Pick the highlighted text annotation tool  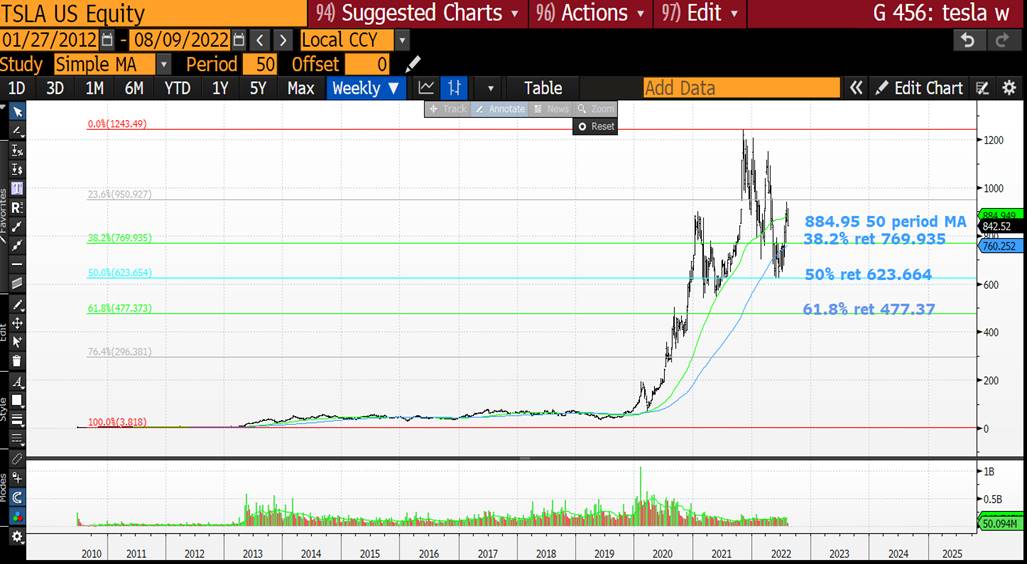click(17, 189)
